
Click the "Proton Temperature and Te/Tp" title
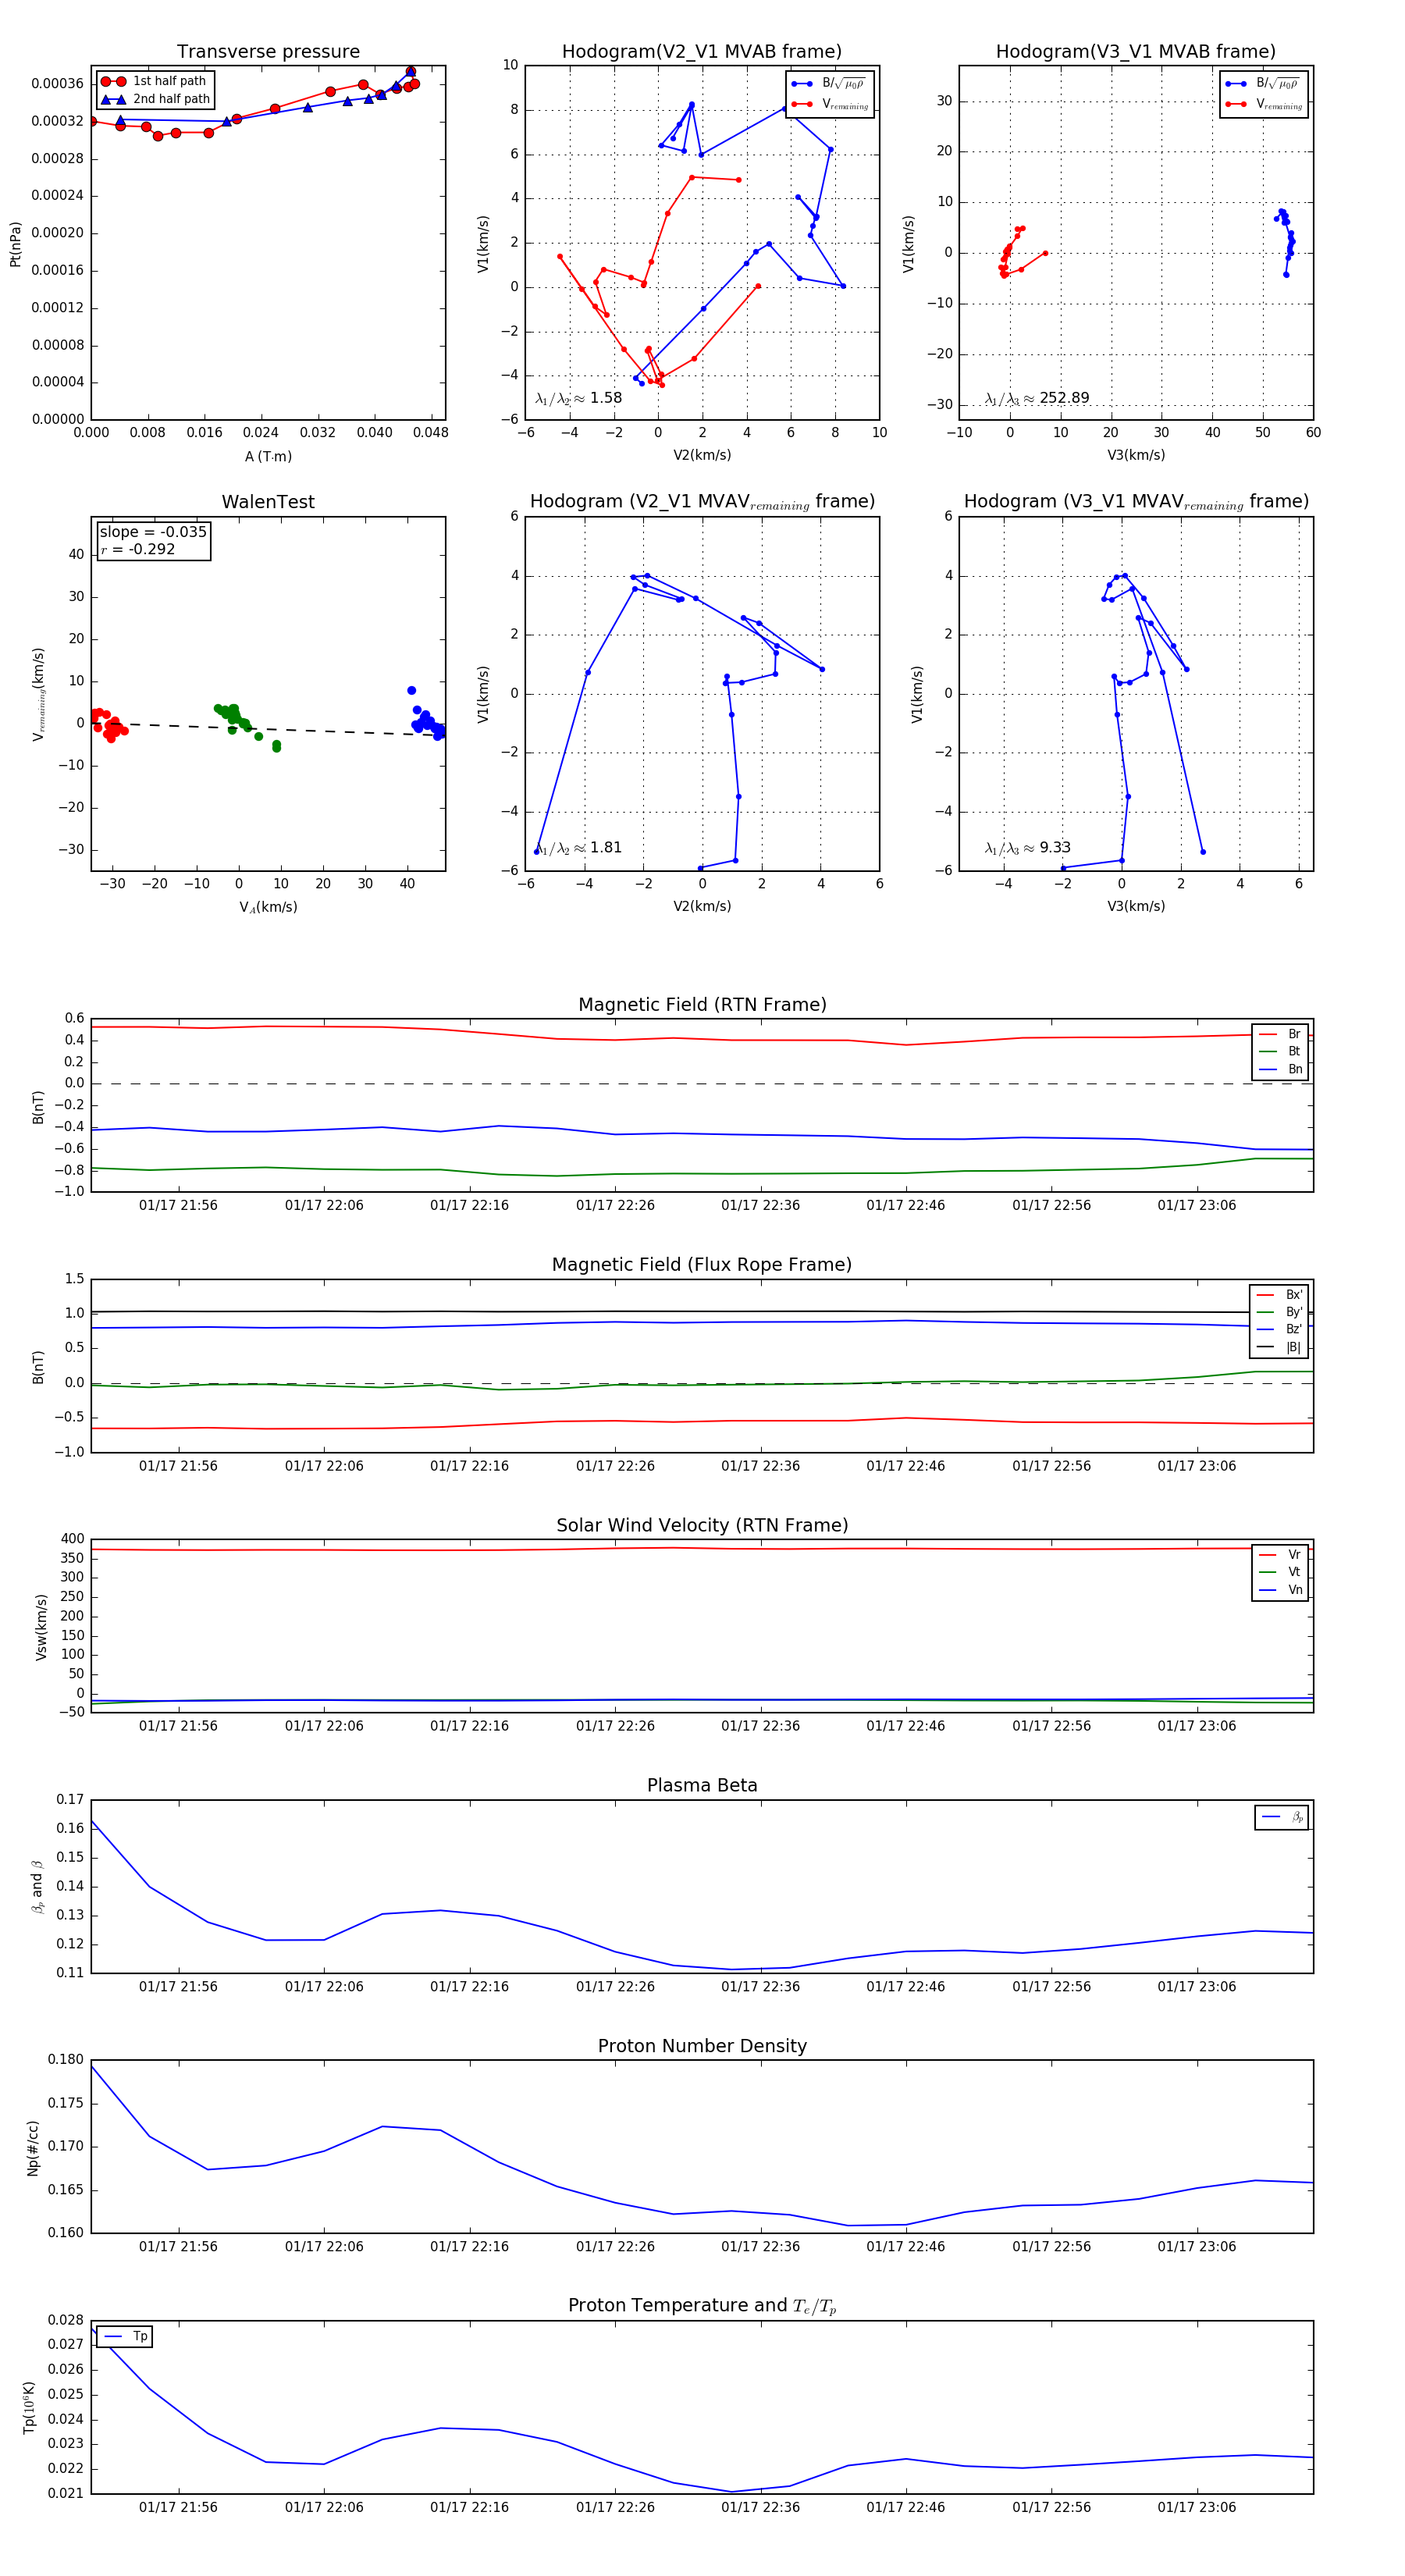tap(702, 2306)
